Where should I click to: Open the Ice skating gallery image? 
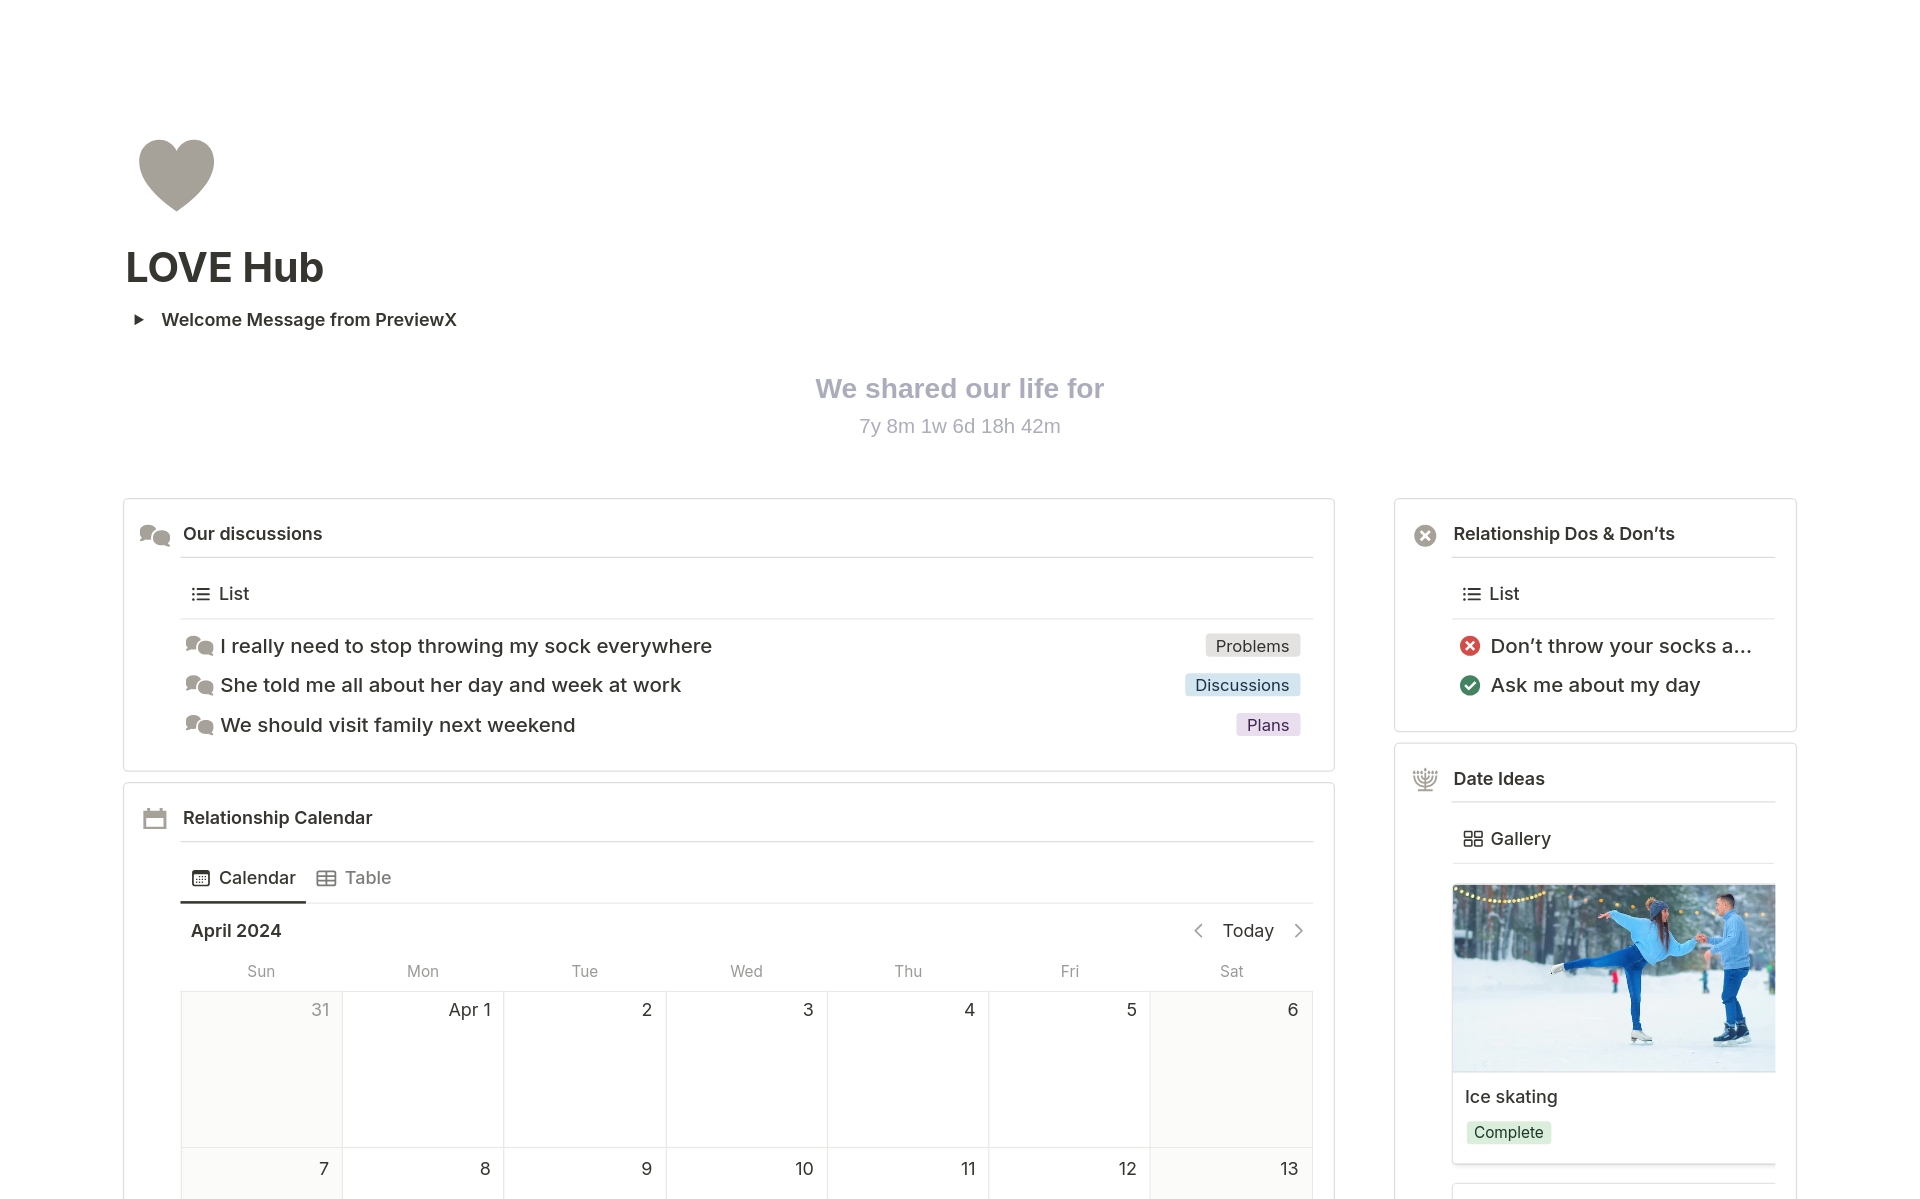(1613, 977)
